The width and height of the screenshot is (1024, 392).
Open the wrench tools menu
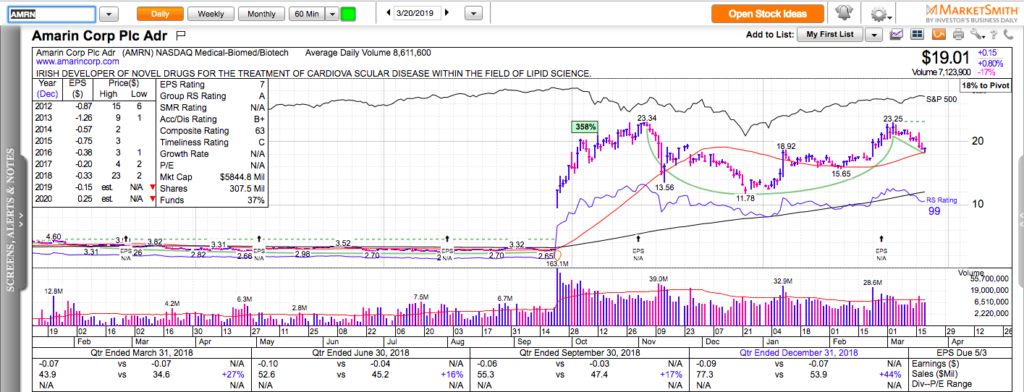tap(978, 34)
